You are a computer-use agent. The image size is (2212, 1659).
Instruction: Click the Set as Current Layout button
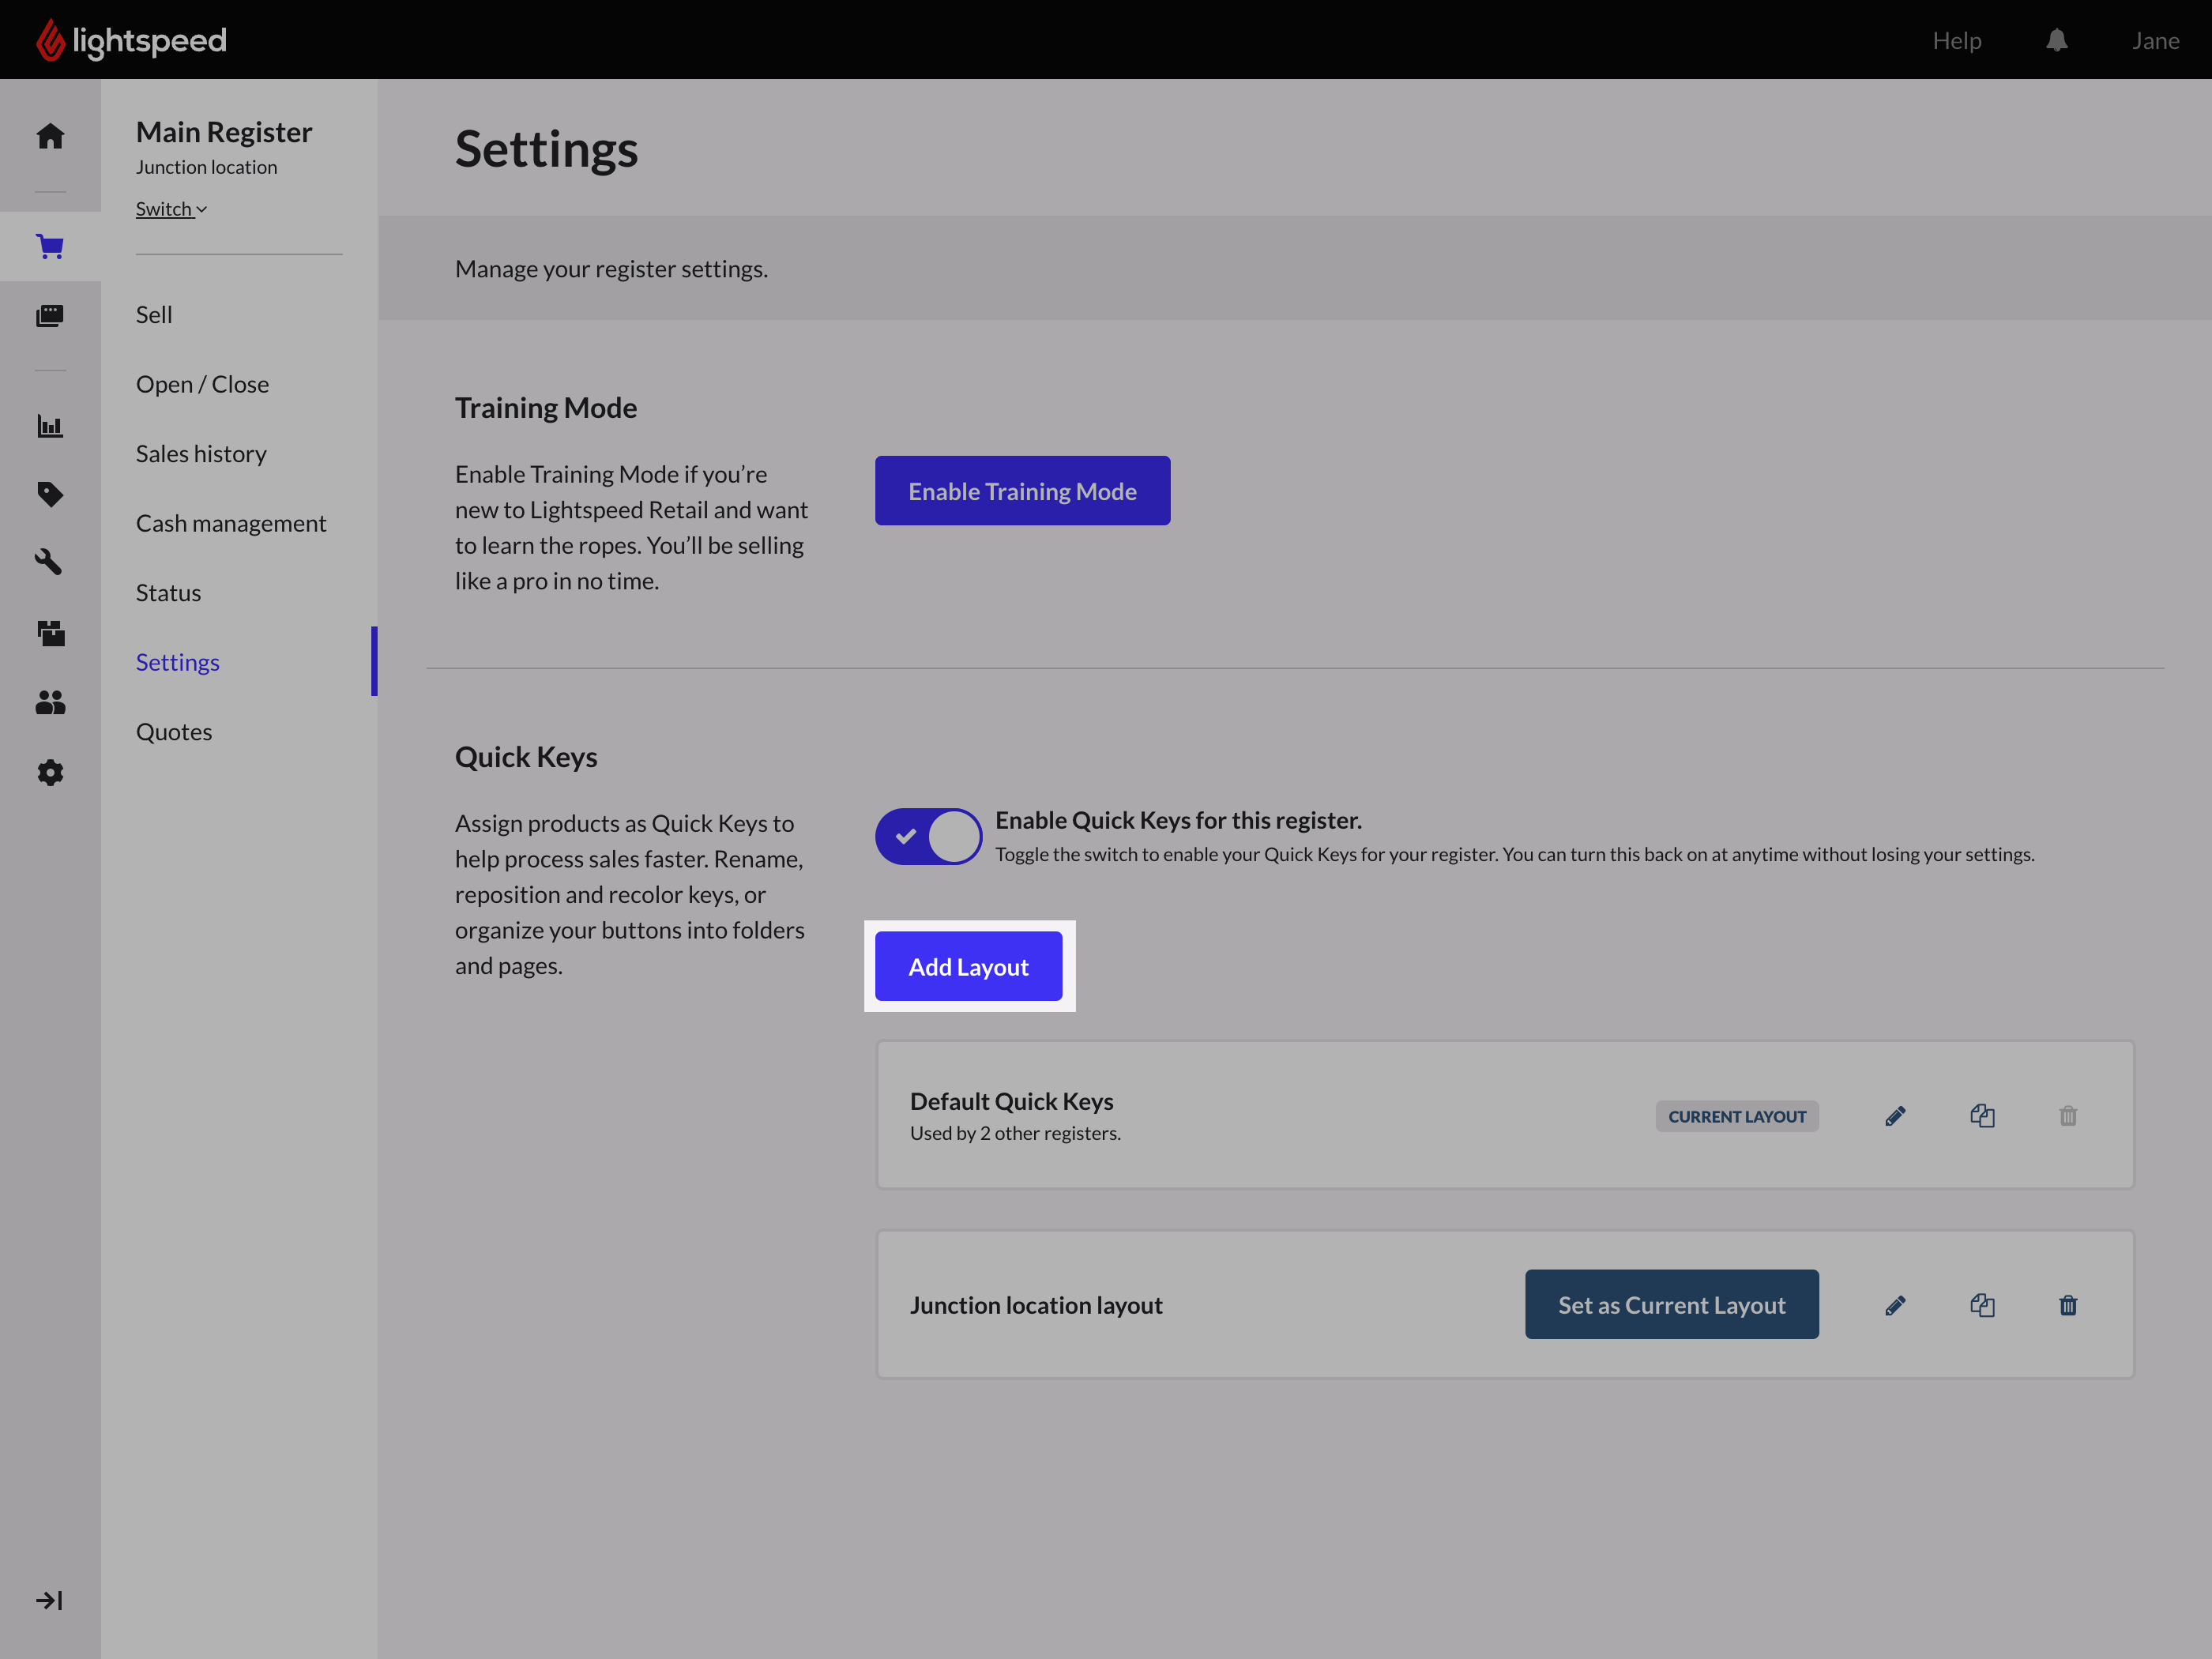[x=1671, y=1305]
